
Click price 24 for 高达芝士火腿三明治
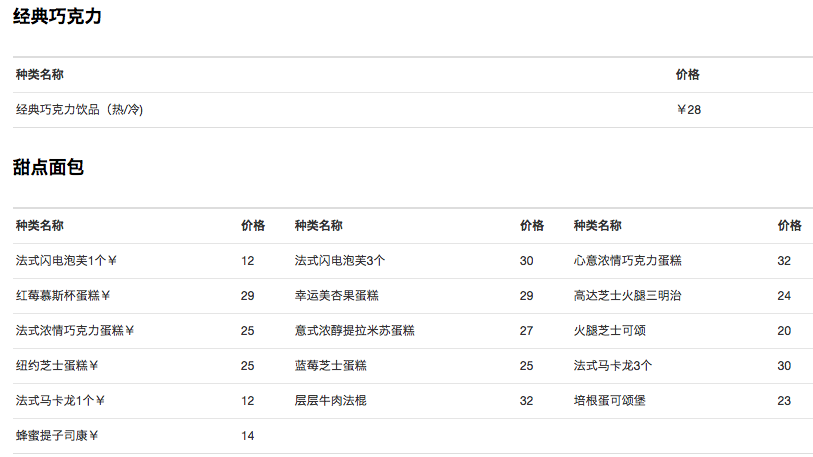tap(784, 296)
